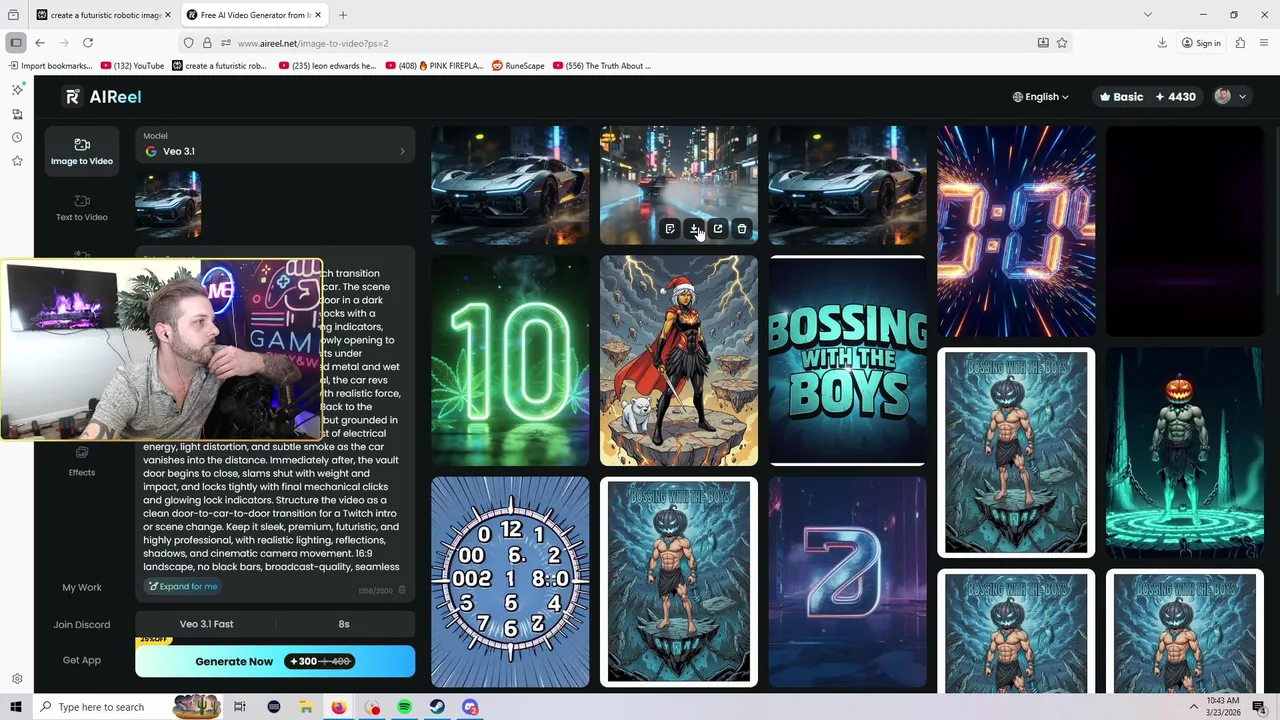Screen dimensions: 1280x720
Task: Open Spotify from taskbar
Action: pyautogui.click(x=404, y=707)
